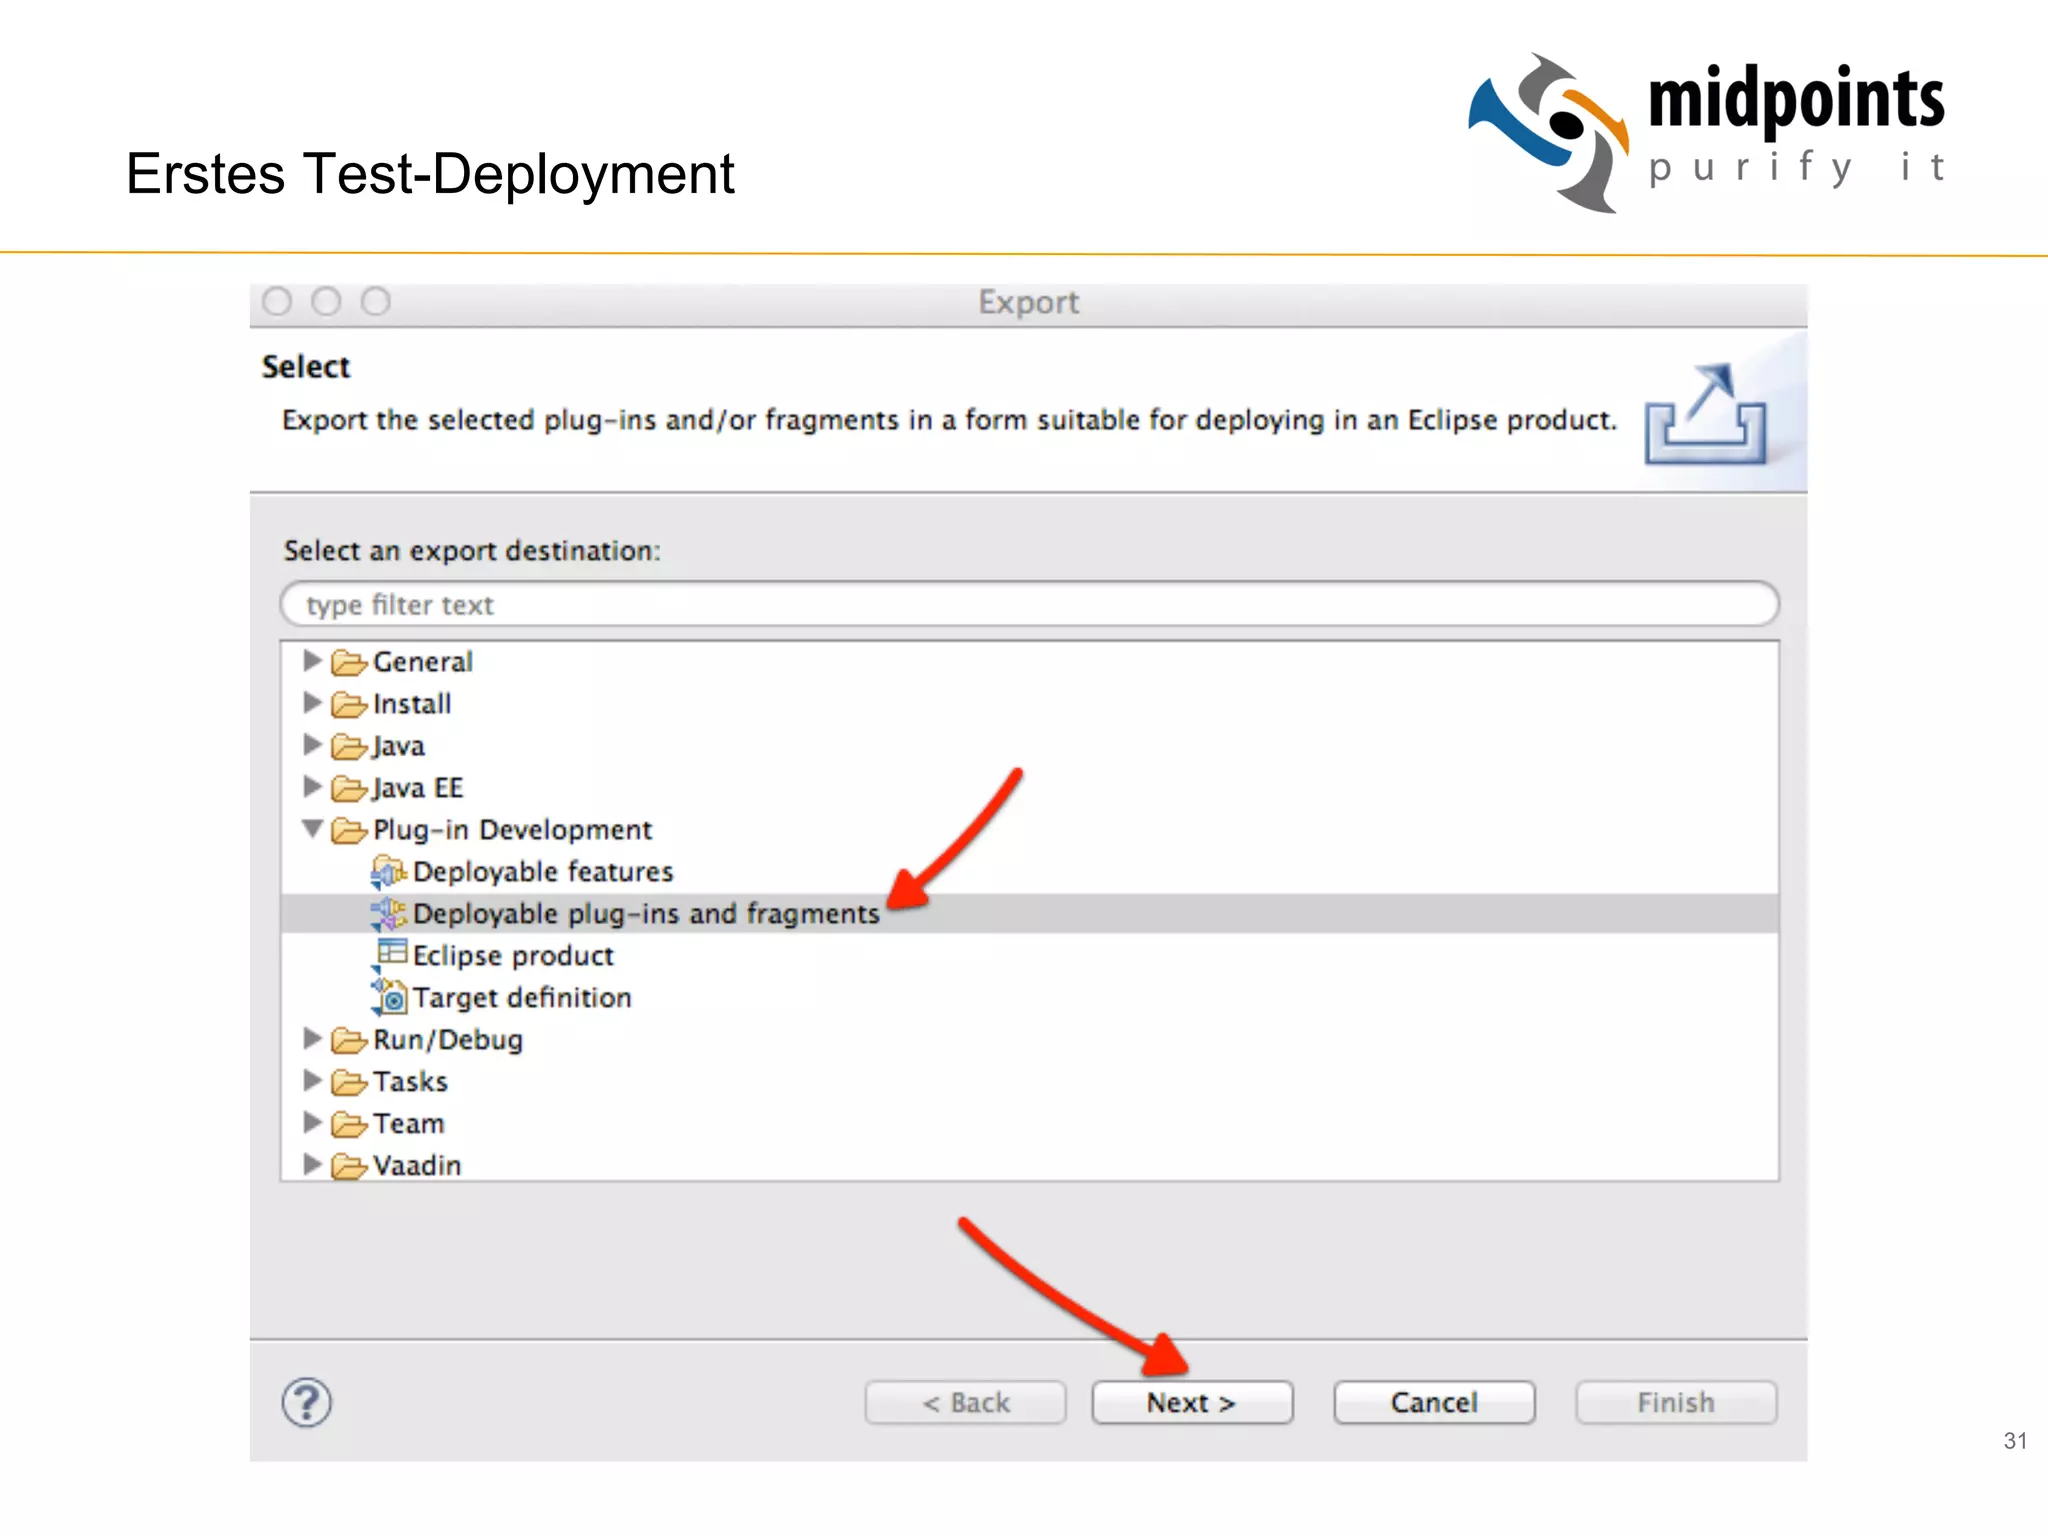Select the Install tree label
Viewport: 2048px width, 1536px height.
coord(412,704)
